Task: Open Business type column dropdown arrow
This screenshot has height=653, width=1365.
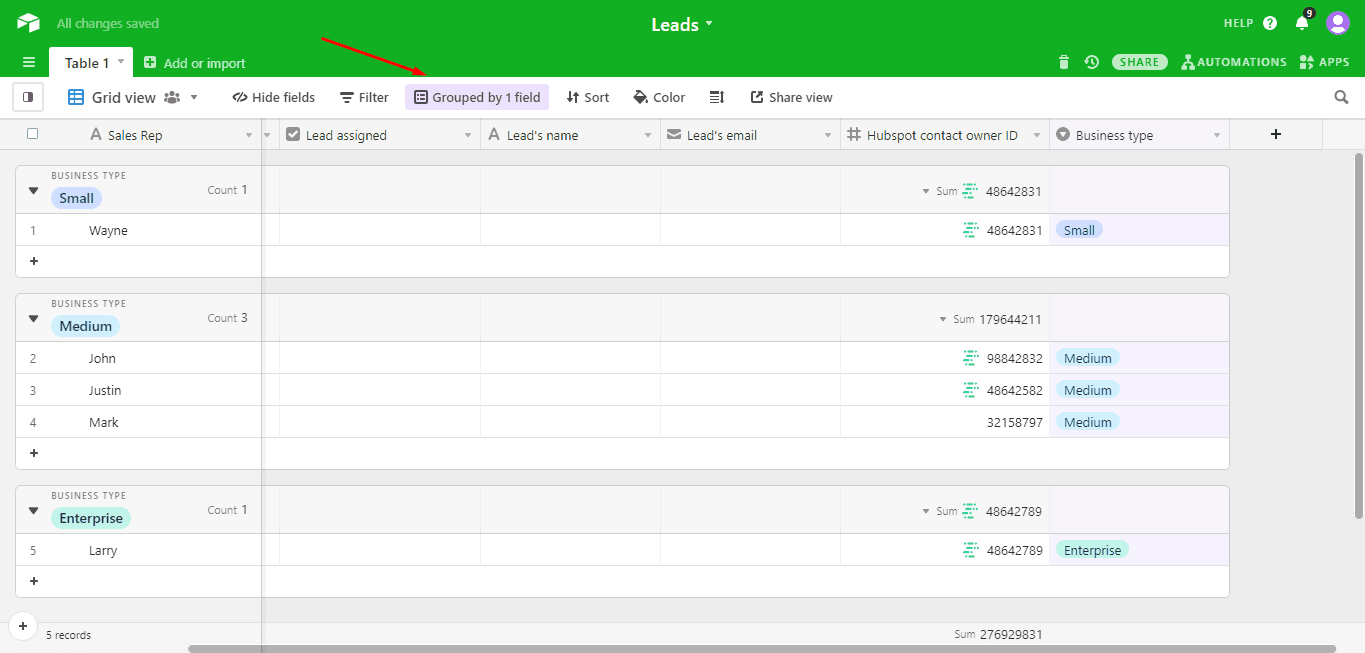Action: coord(1217,135)
